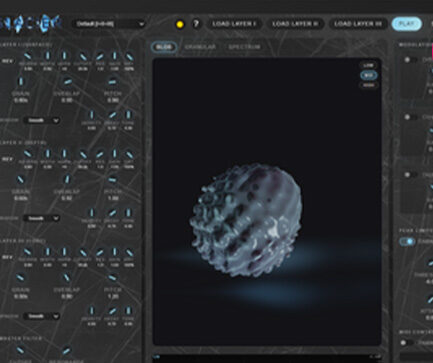Disable the Peak Compressor enable switch
The image size is (433, 363).
coord(407,241)
